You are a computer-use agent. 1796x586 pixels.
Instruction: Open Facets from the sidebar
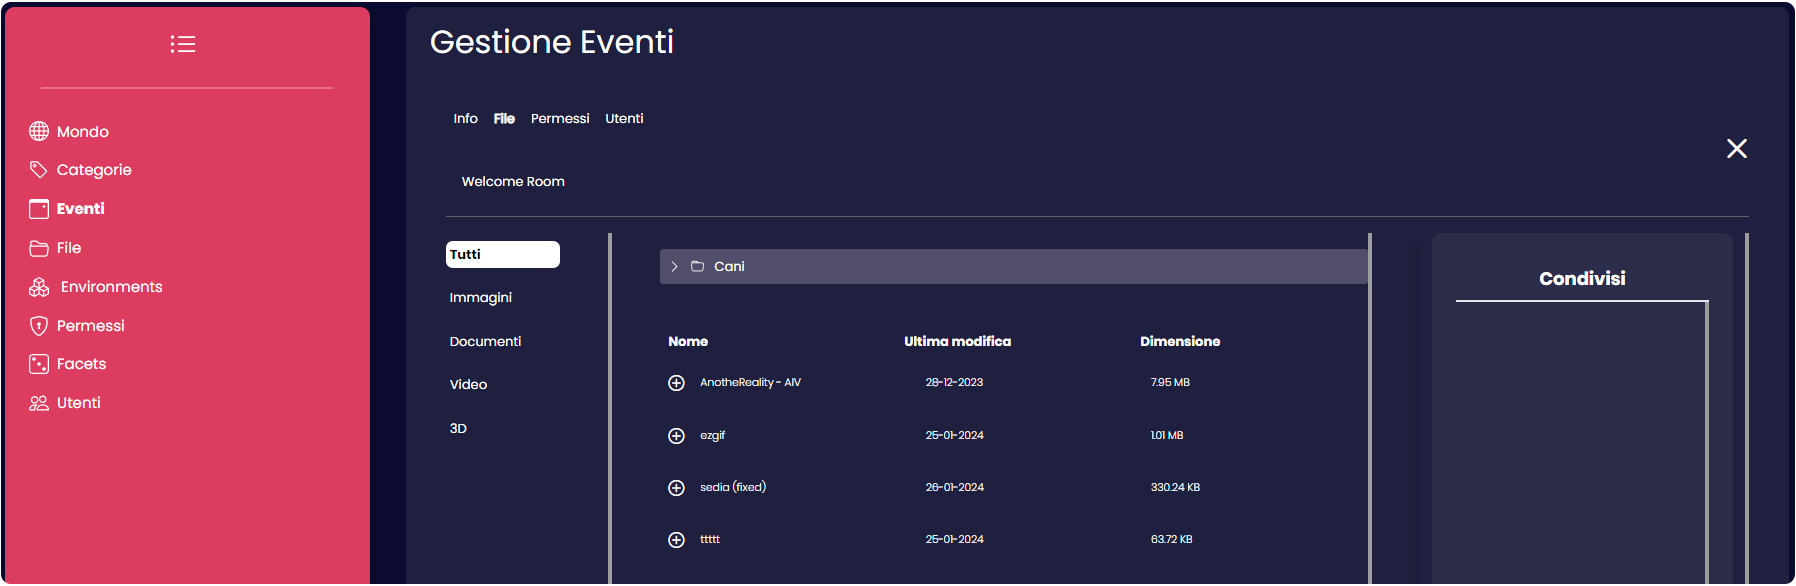[82, 364]
